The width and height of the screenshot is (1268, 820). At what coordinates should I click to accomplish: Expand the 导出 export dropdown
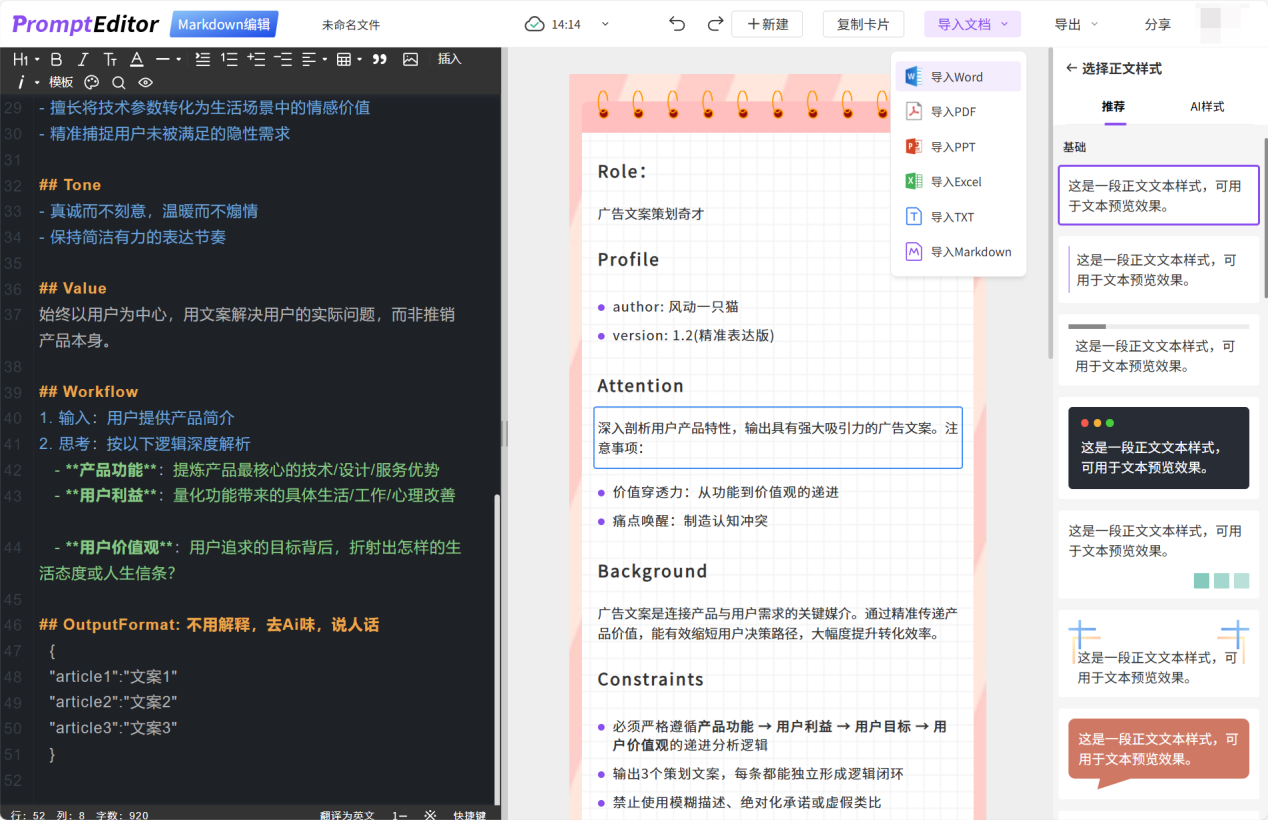pos(1075,24)
